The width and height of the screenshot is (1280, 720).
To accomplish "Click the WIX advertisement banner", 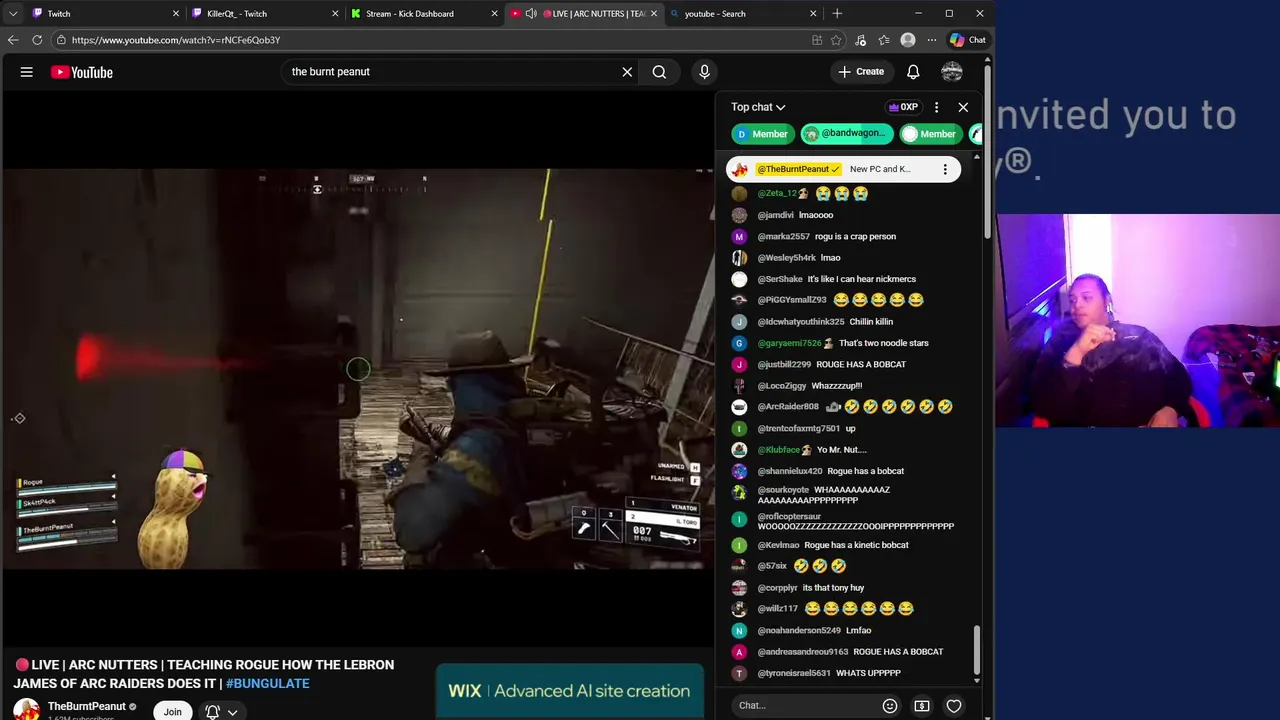I will pyautogui.click(x=570, y=692).
